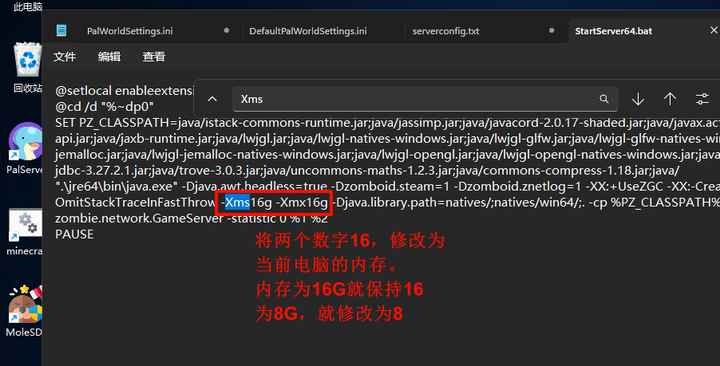Click the @cd /d "%~dp0" line
Viewport: 720px width, 366px height.
click(x=104, y=107)
